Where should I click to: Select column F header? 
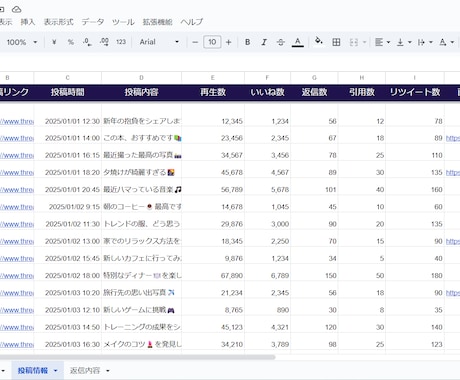[267, 78]
